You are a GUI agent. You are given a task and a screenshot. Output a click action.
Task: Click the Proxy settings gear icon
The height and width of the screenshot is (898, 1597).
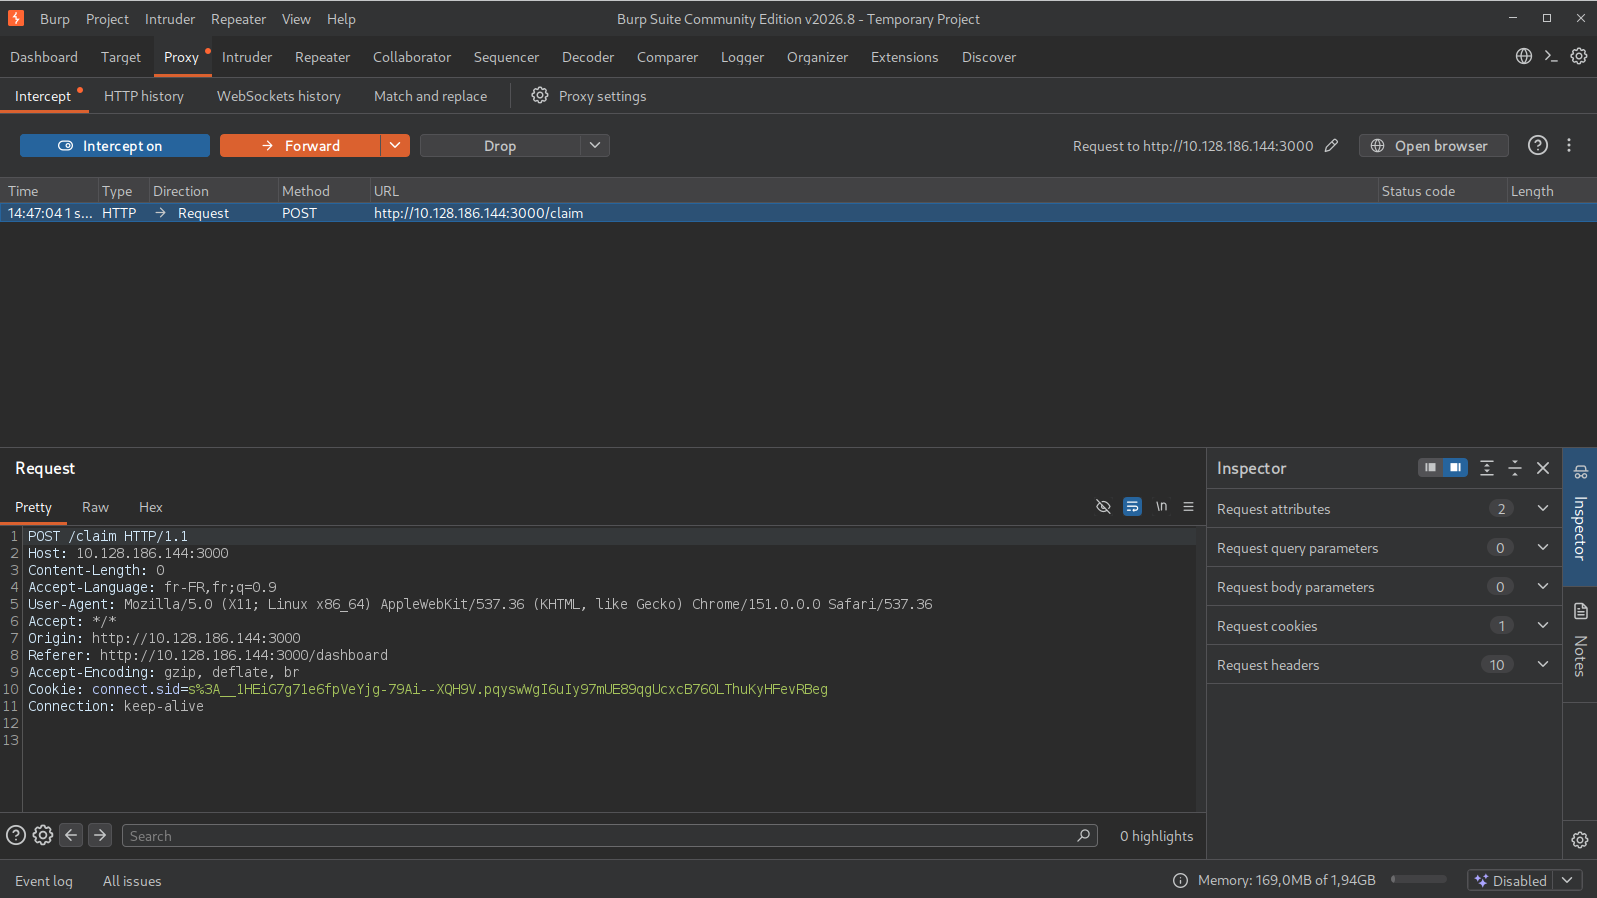tap(540, 95)
